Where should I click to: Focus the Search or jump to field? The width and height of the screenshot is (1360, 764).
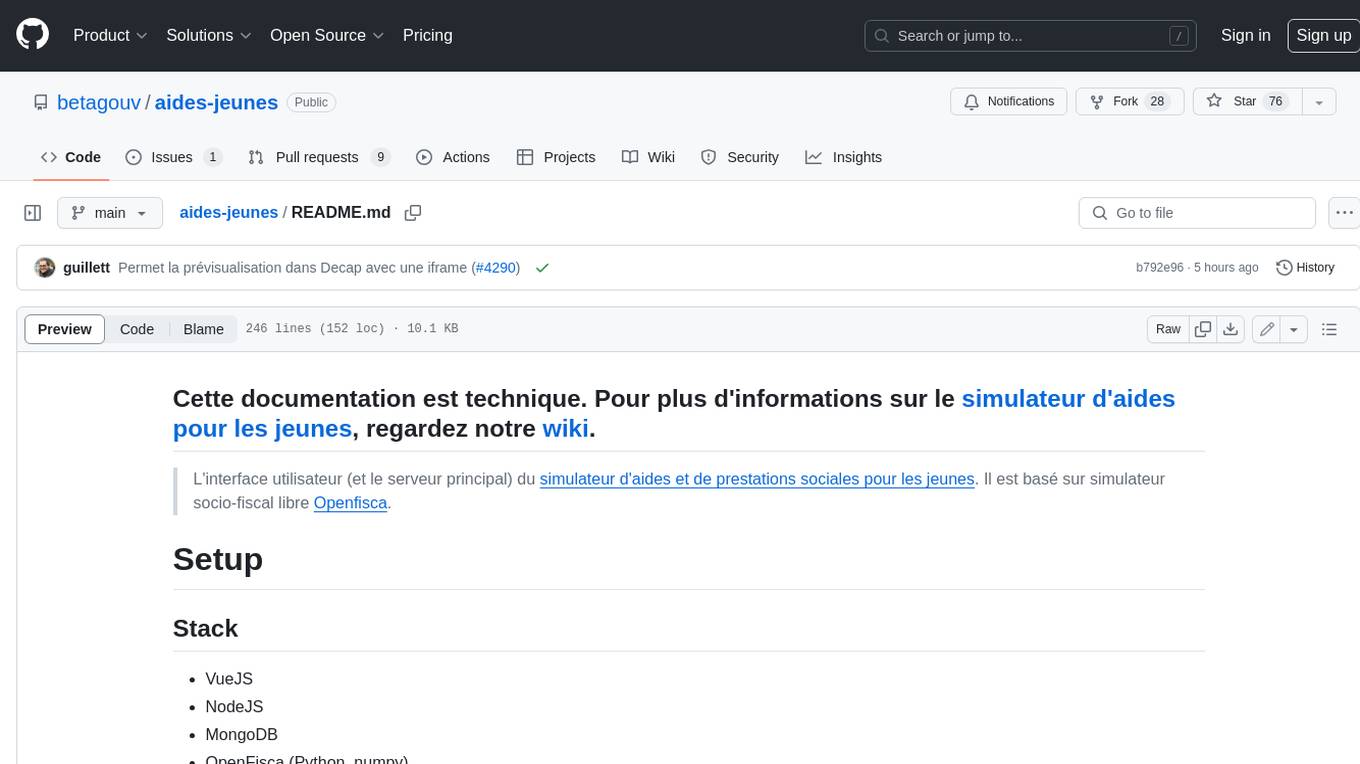[x=1032, y=36]
